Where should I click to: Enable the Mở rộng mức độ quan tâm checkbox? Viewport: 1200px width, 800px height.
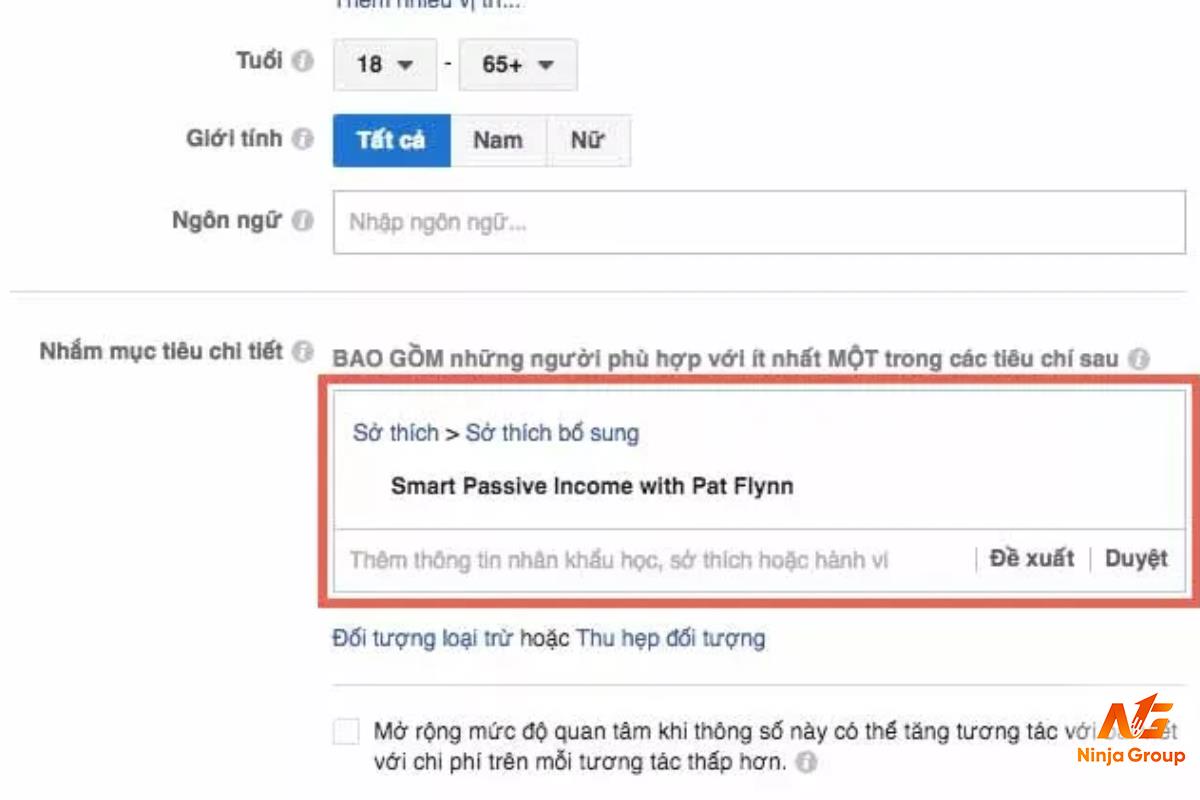[x=346, y=731]
